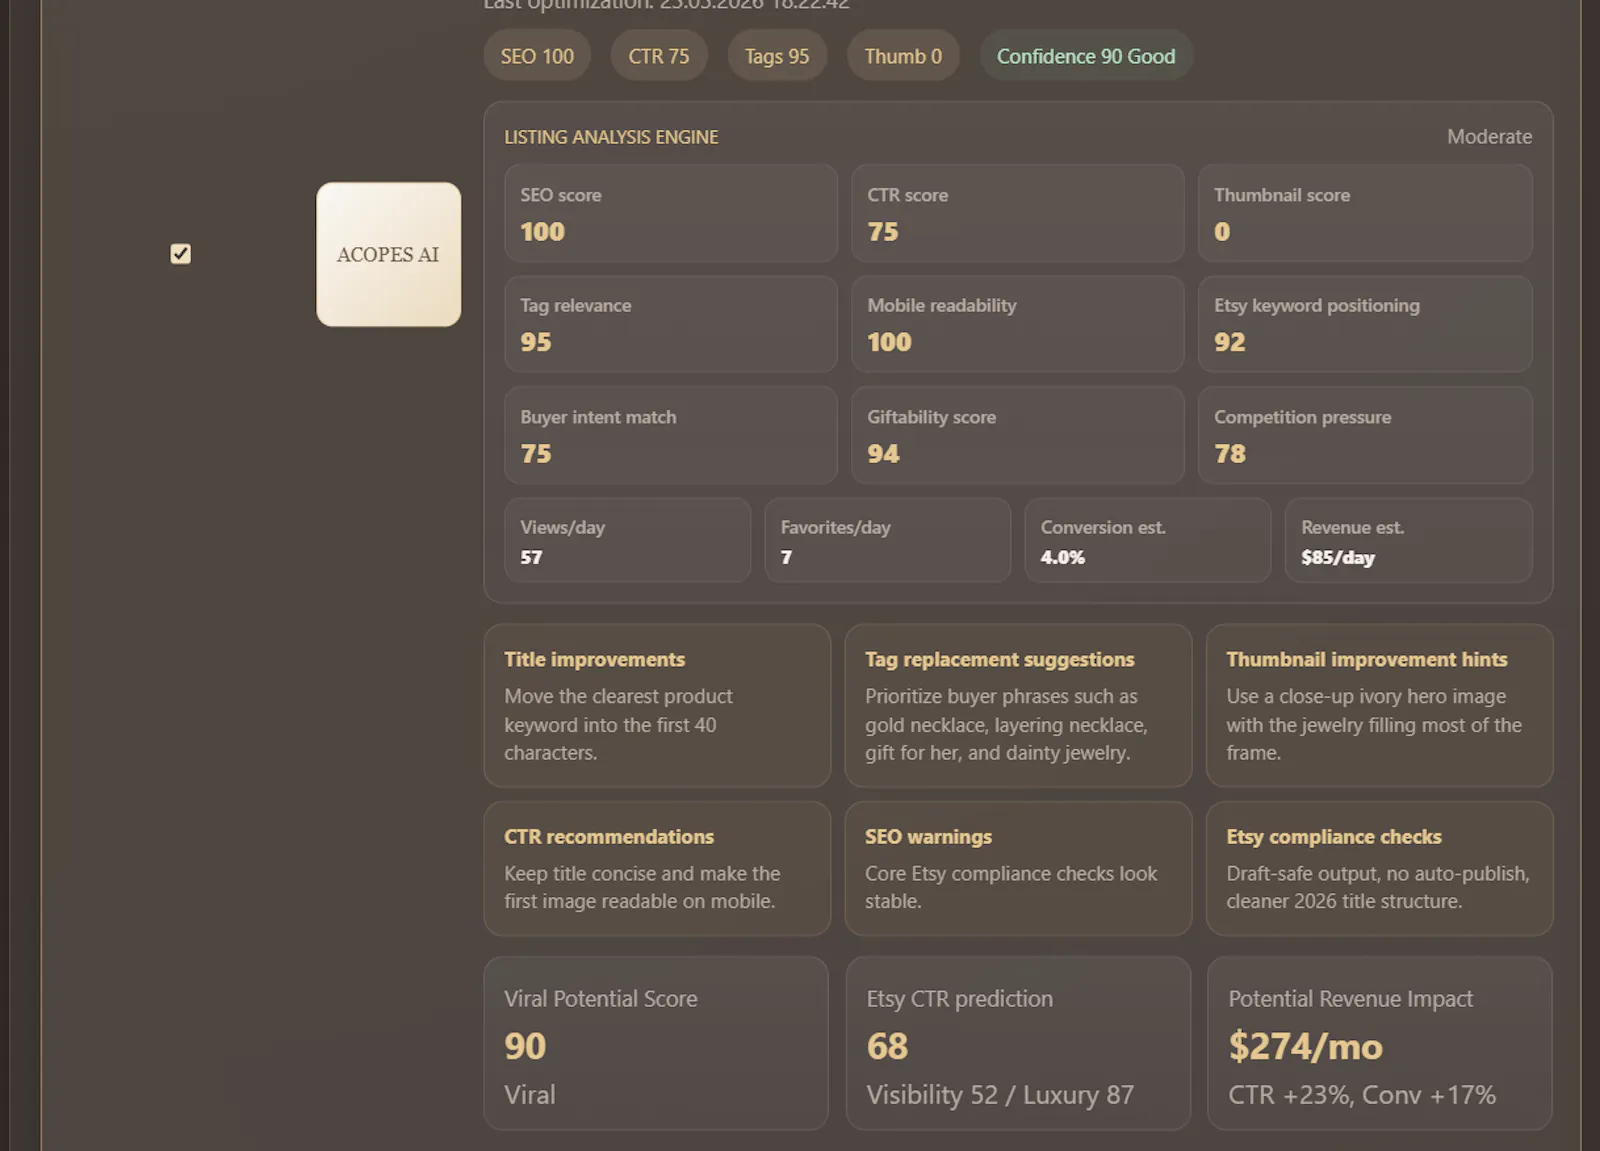Open the Tag replacement suggestions panel
The height and width of the screenshot is (1151, 1600).
(x=1018, y=706)
